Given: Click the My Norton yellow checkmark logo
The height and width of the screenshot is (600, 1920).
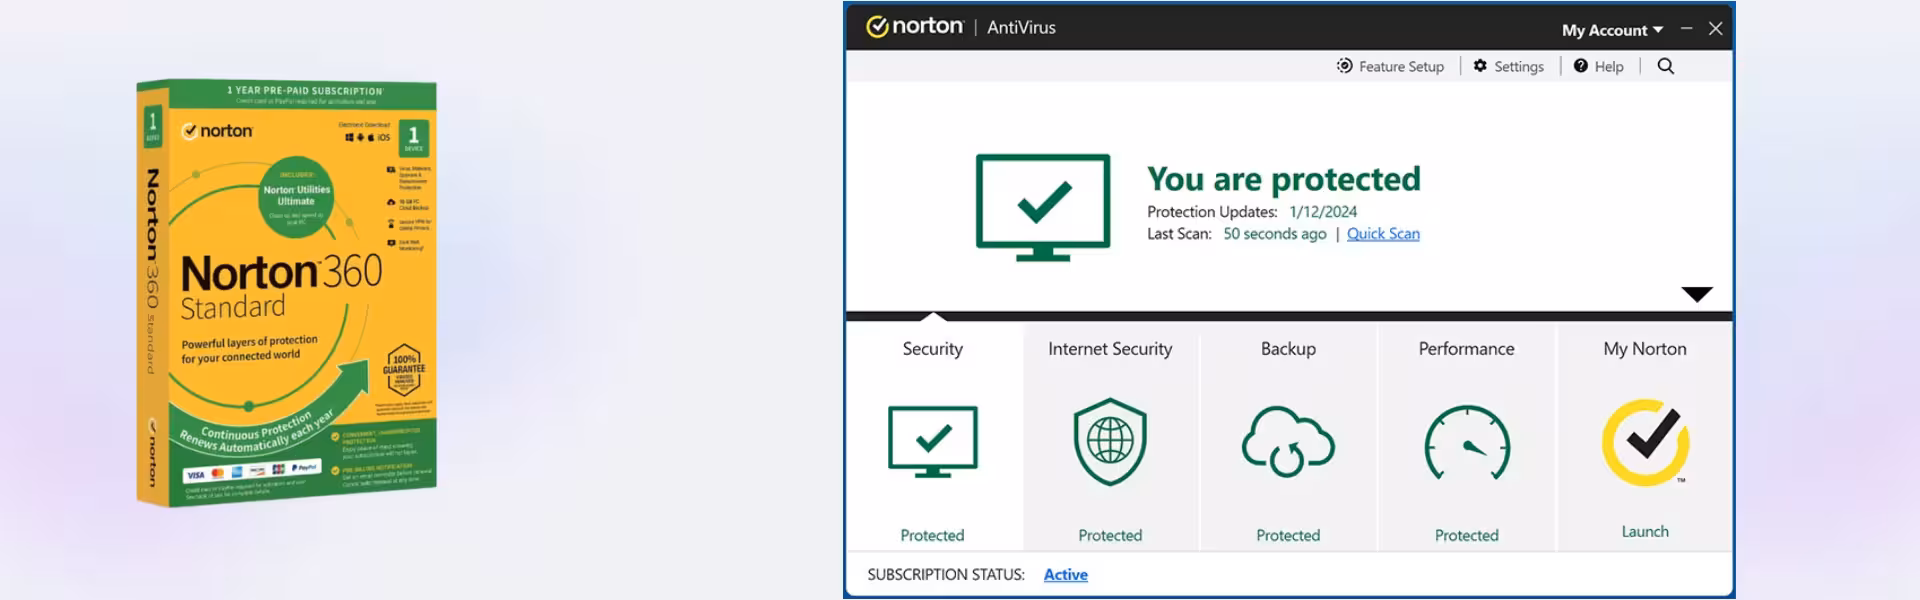Looking at the screenshot, I should [1646, 442].
